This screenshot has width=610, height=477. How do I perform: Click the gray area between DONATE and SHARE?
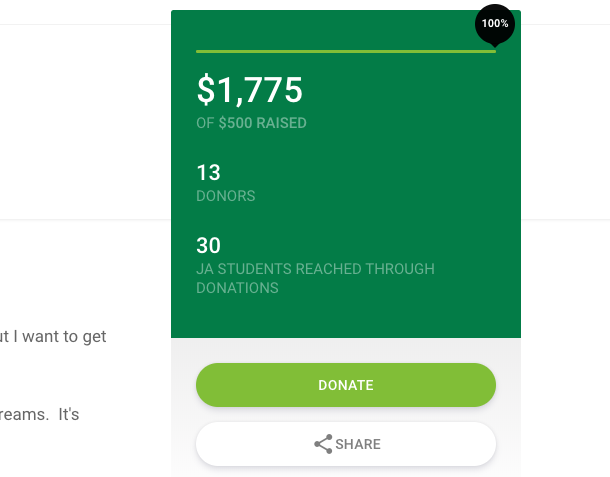(346, 415)
